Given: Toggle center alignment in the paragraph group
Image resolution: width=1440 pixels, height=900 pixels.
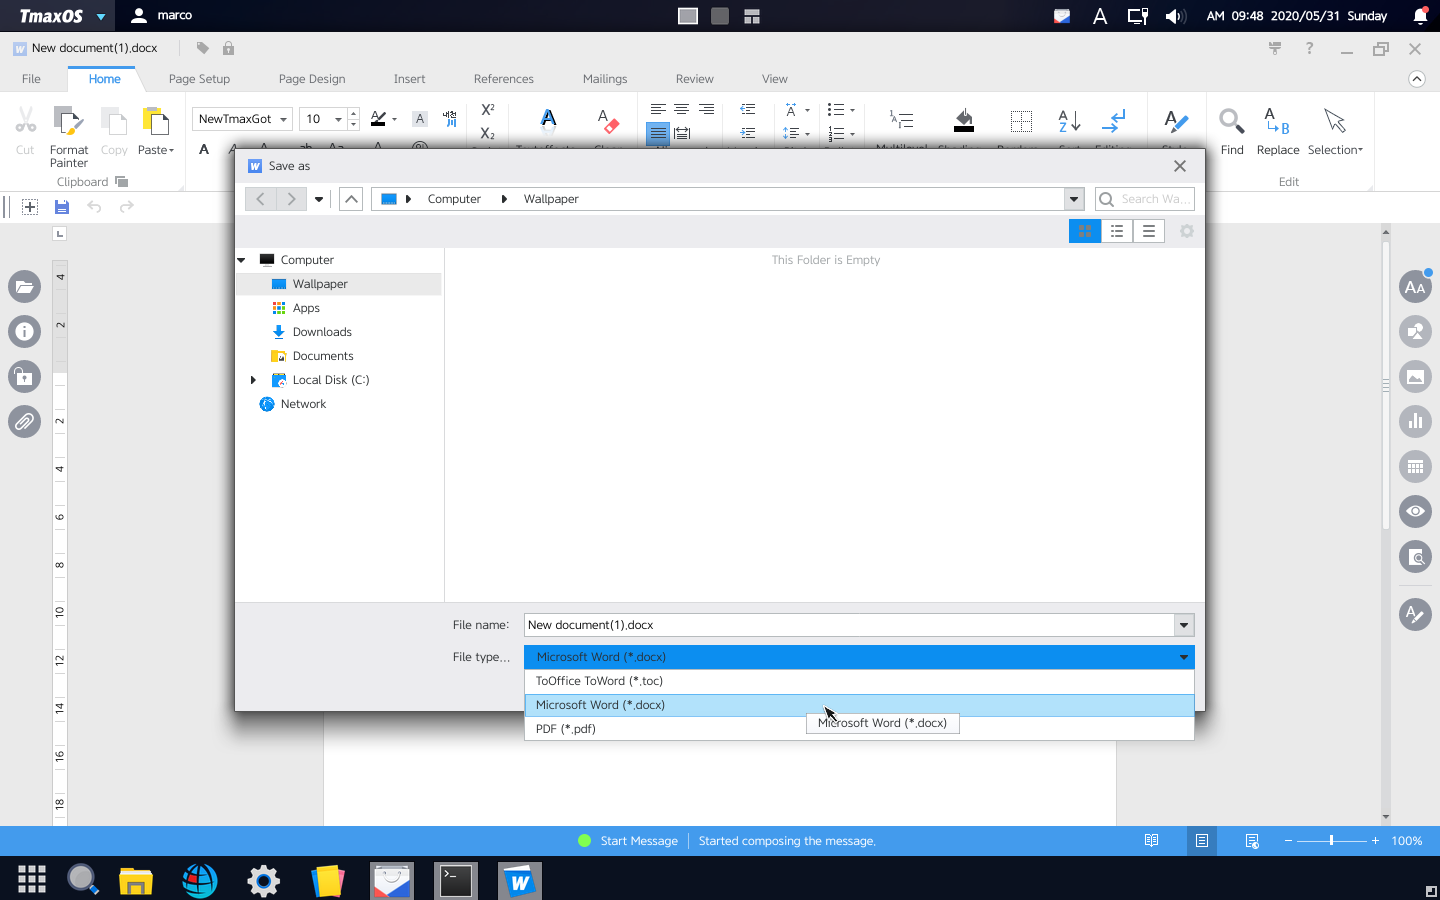Looking at the screenshot, I should click(x=681, y=108).
